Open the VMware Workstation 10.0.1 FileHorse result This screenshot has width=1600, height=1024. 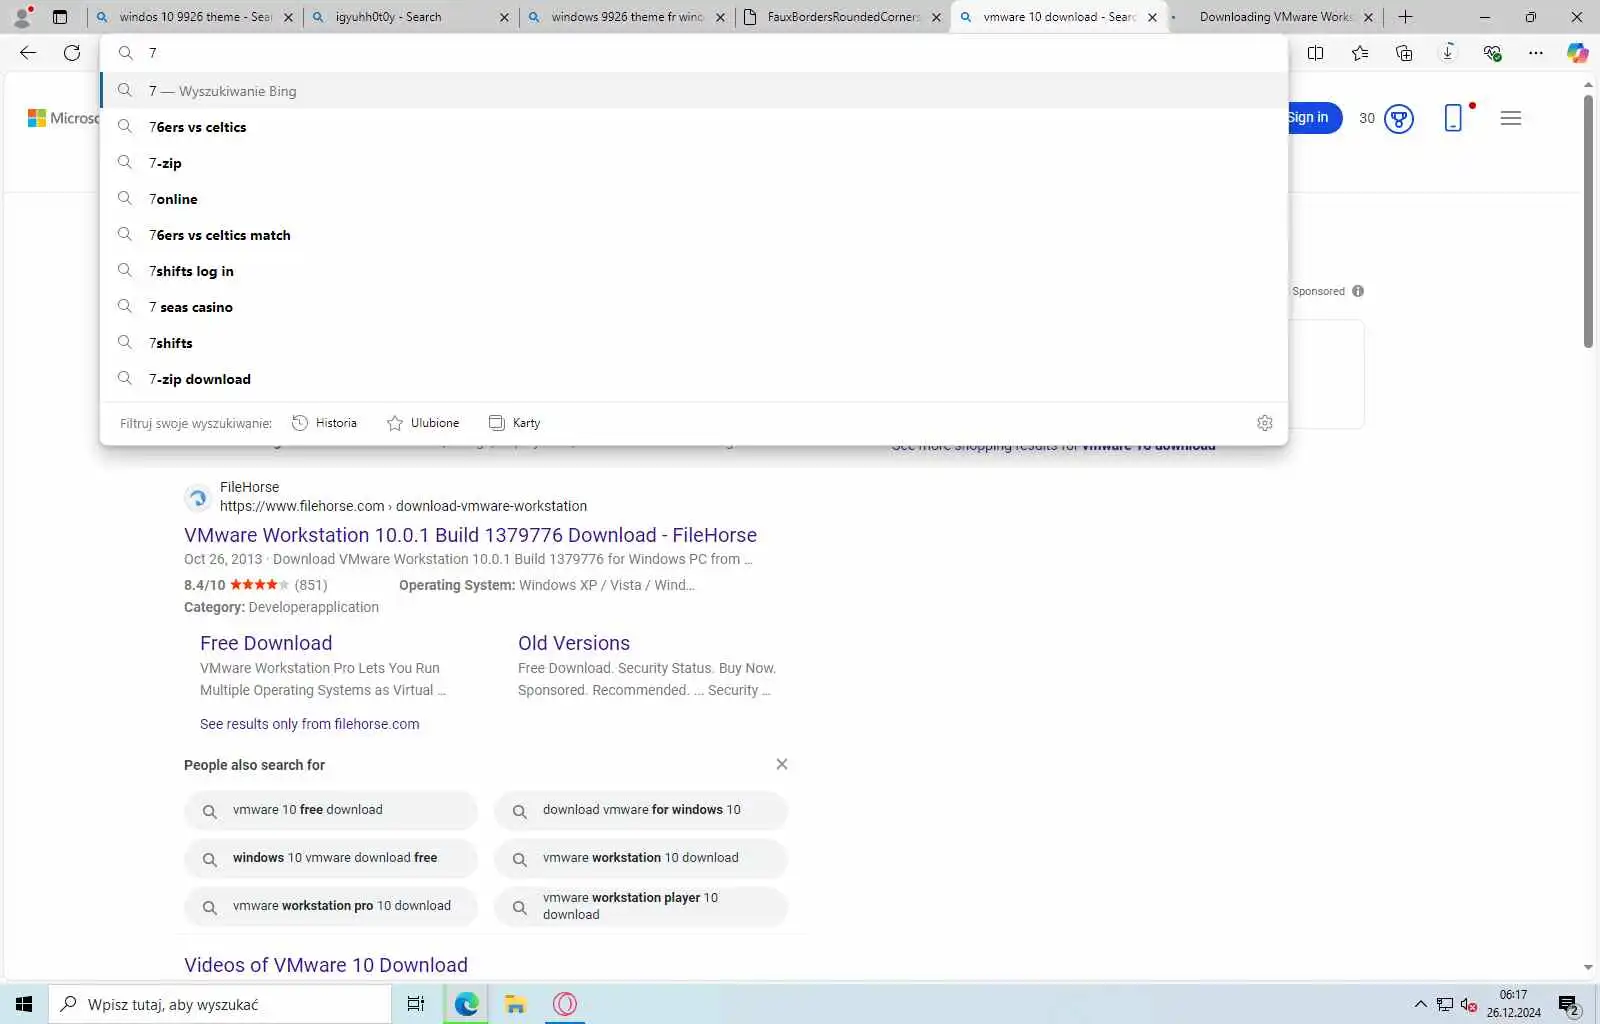click(470, 535)
